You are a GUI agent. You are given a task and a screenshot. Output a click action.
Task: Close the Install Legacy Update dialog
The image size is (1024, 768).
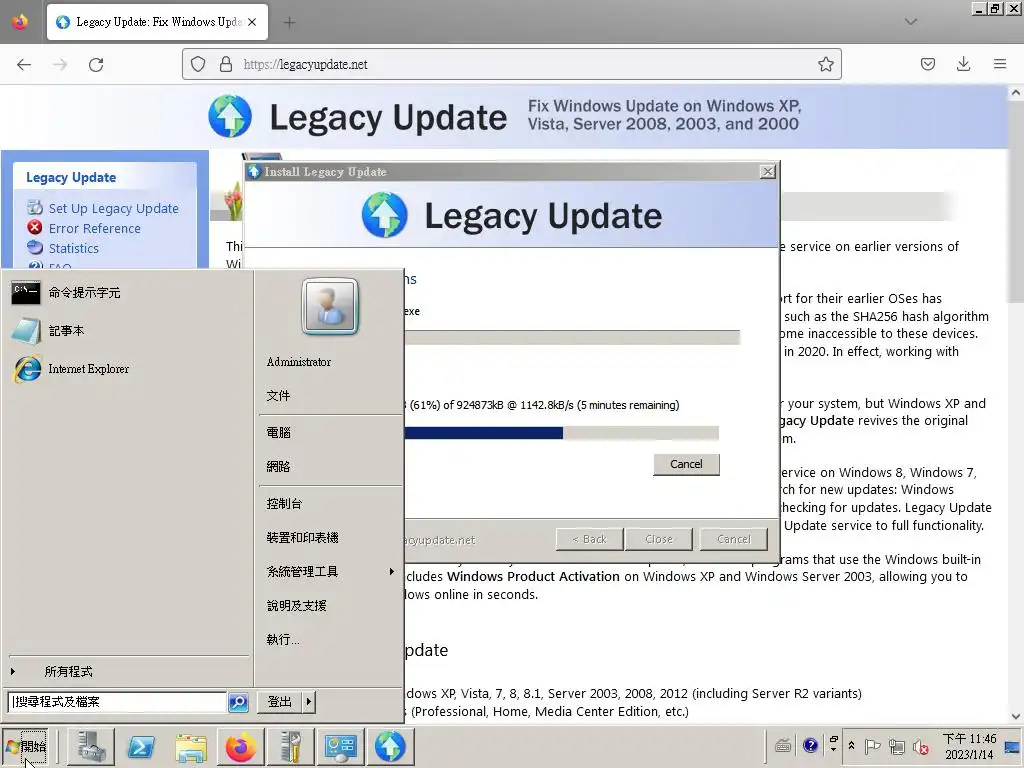click(767, 172)
